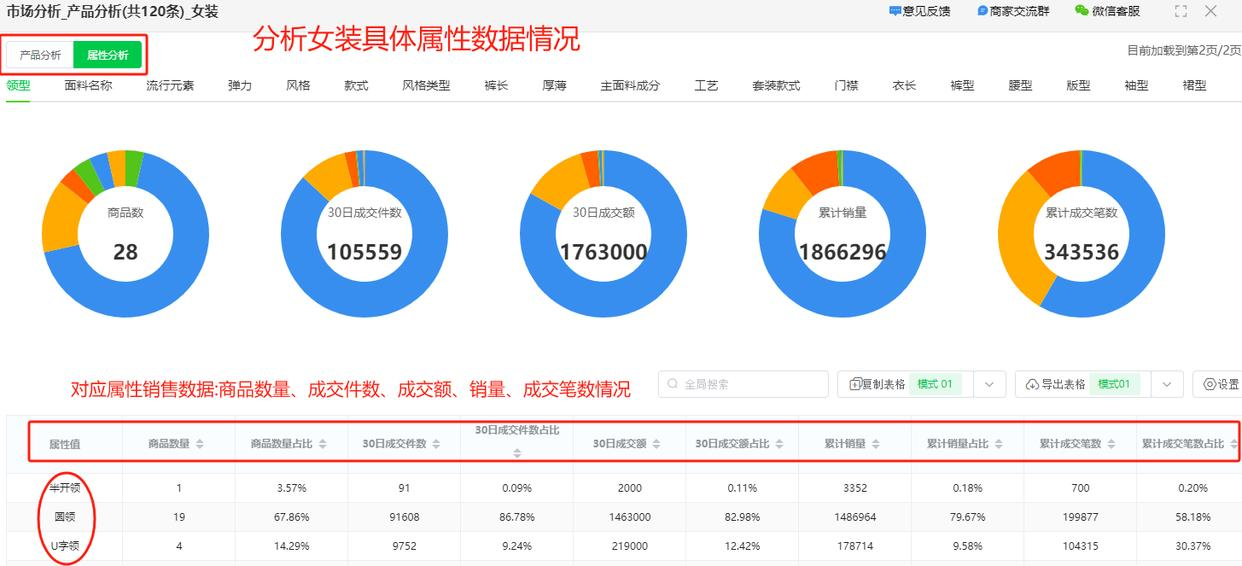The image size is (1242, 566).
Task: Toggle the fullscreen expand icon
Action: (x=1181, y=11)
